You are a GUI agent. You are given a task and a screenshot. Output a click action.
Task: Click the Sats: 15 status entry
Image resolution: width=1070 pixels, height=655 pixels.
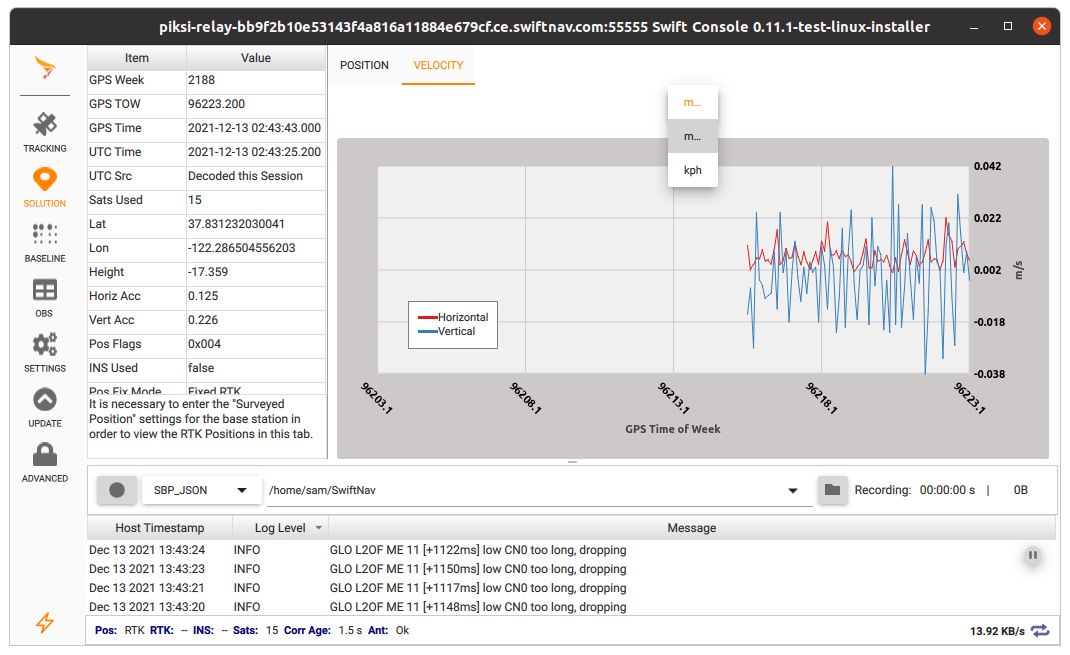[256, 630]
